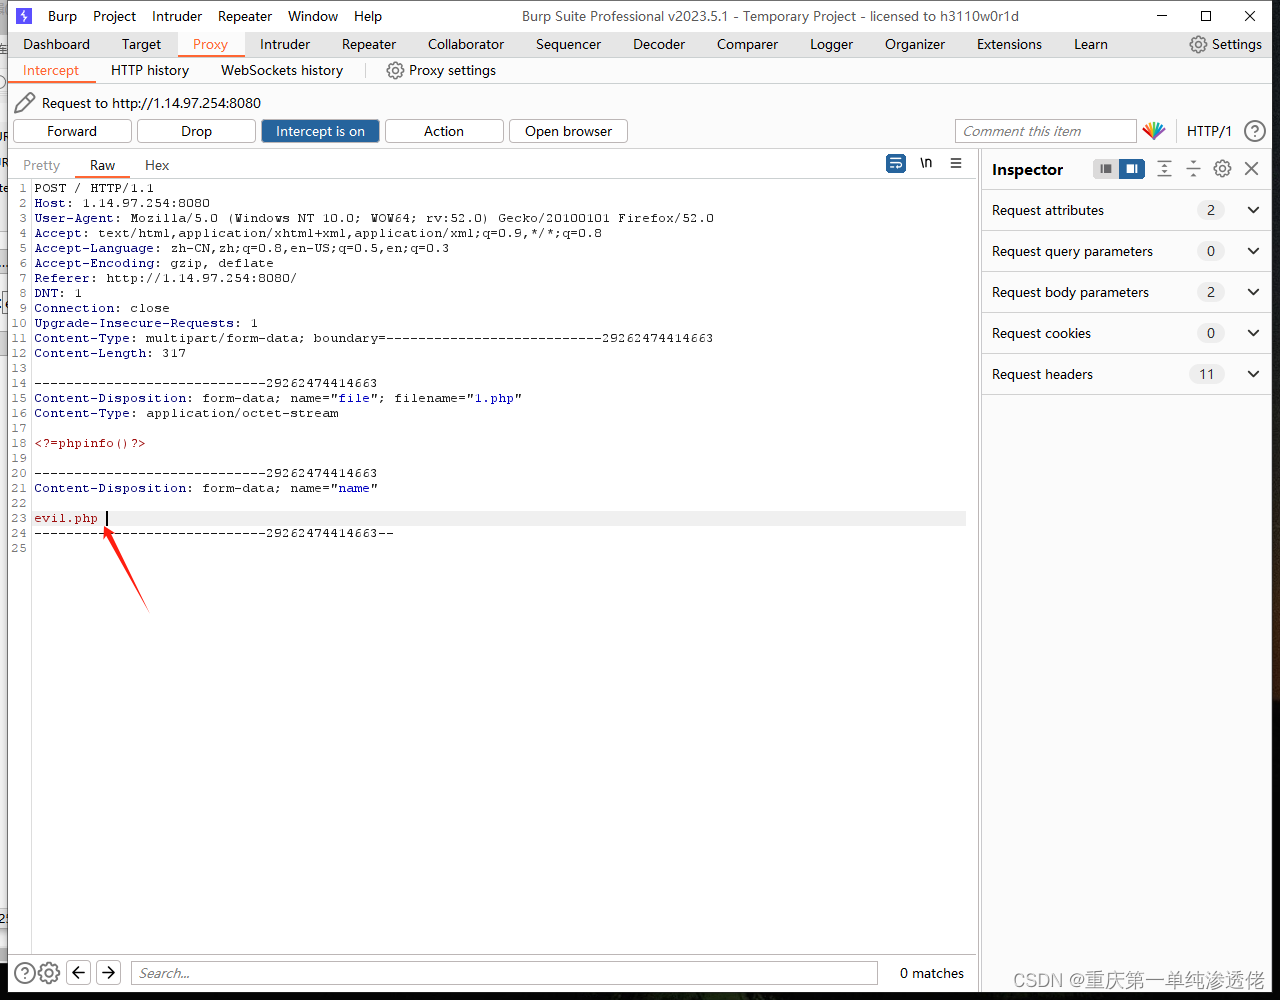Forward the intercepted request
1280x1000 pixels.
(x=72, y=131)
